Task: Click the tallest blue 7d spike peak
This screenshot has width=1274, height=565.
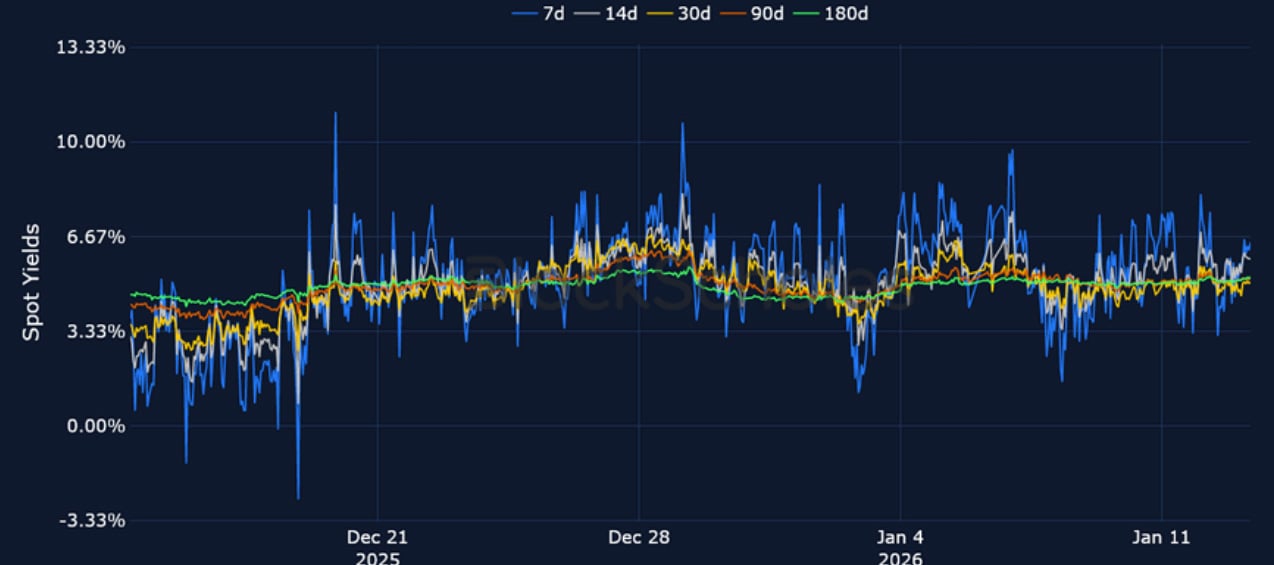Action: coord(335,113)
